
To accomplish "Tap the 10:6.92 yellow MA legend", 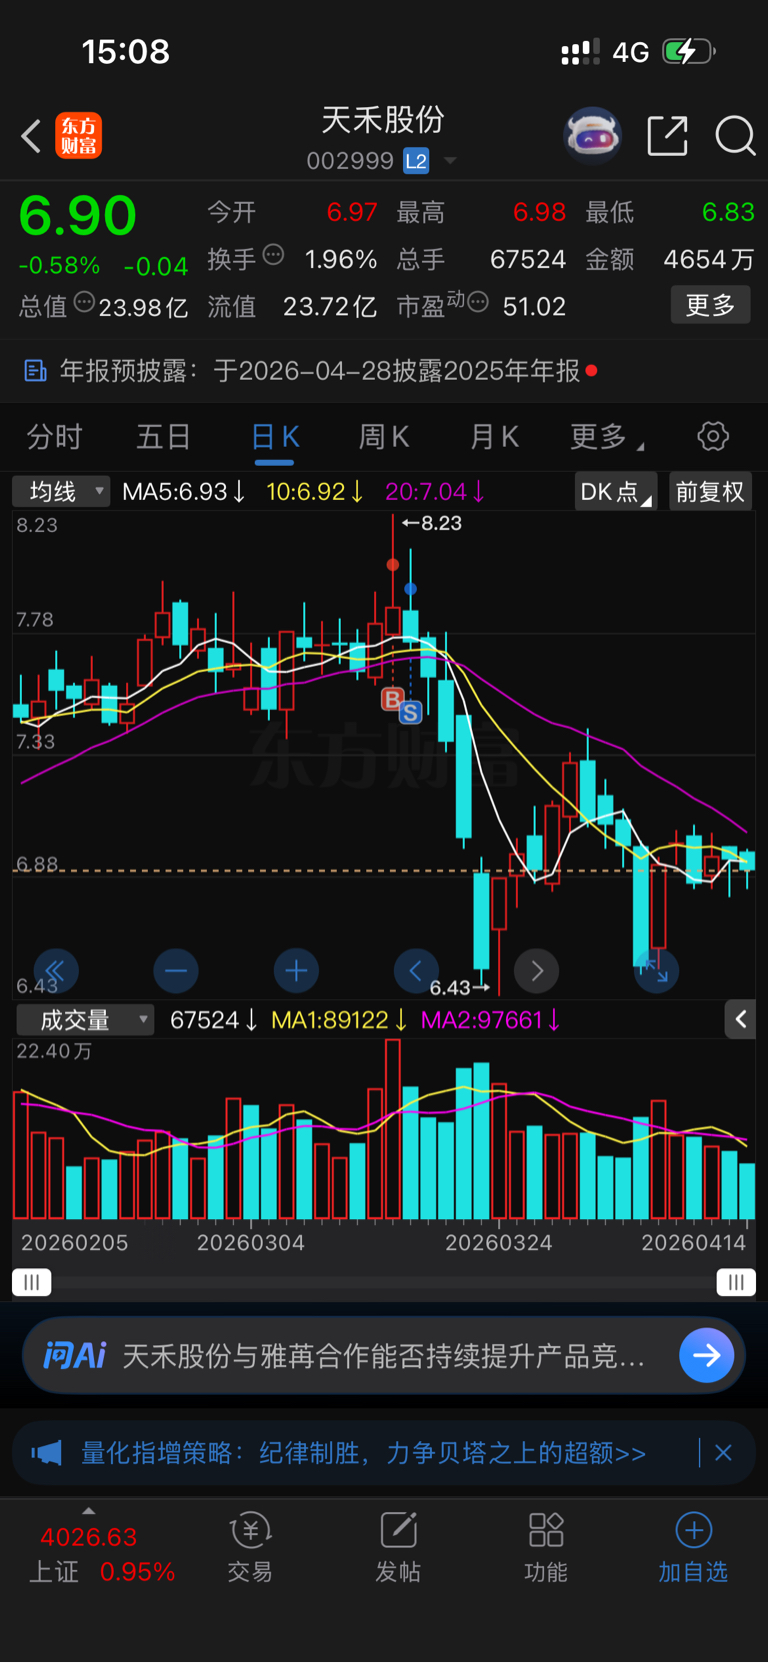I will click(x=315, y=491).
